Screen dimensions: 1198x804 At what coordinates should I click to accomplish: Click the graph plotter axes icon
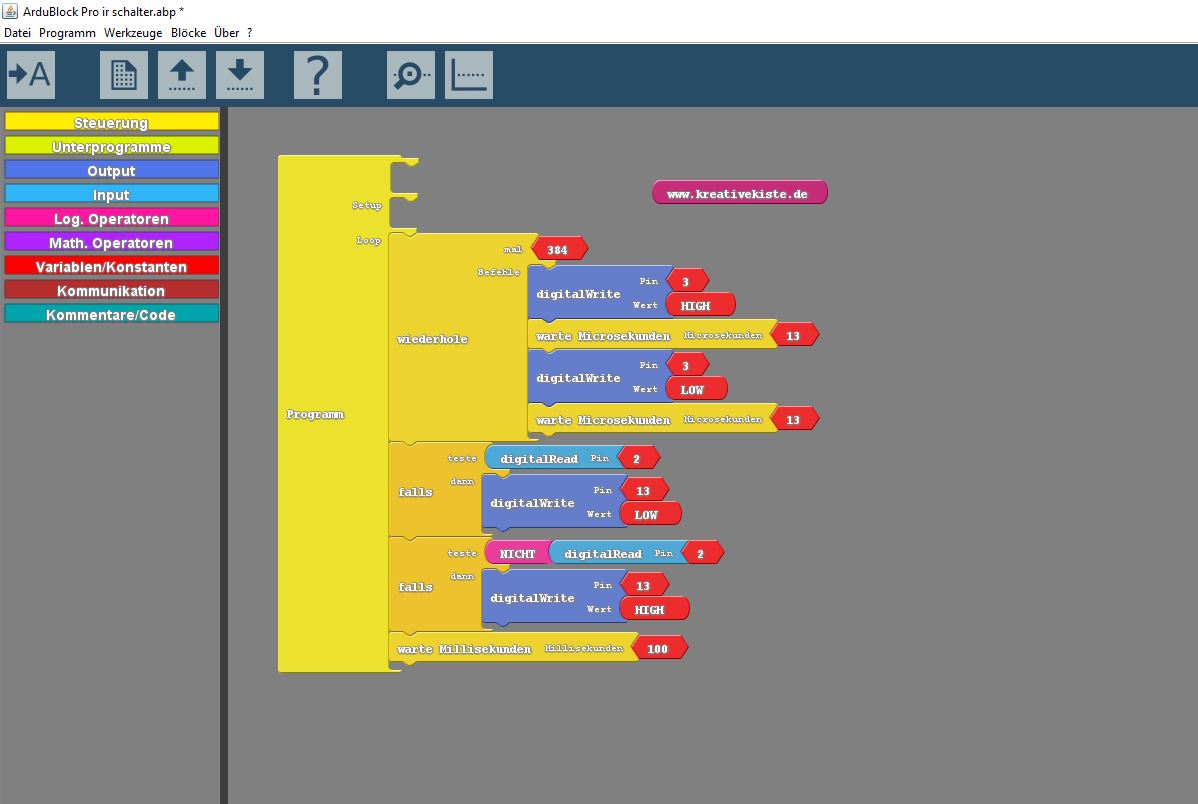click(469, 75)
